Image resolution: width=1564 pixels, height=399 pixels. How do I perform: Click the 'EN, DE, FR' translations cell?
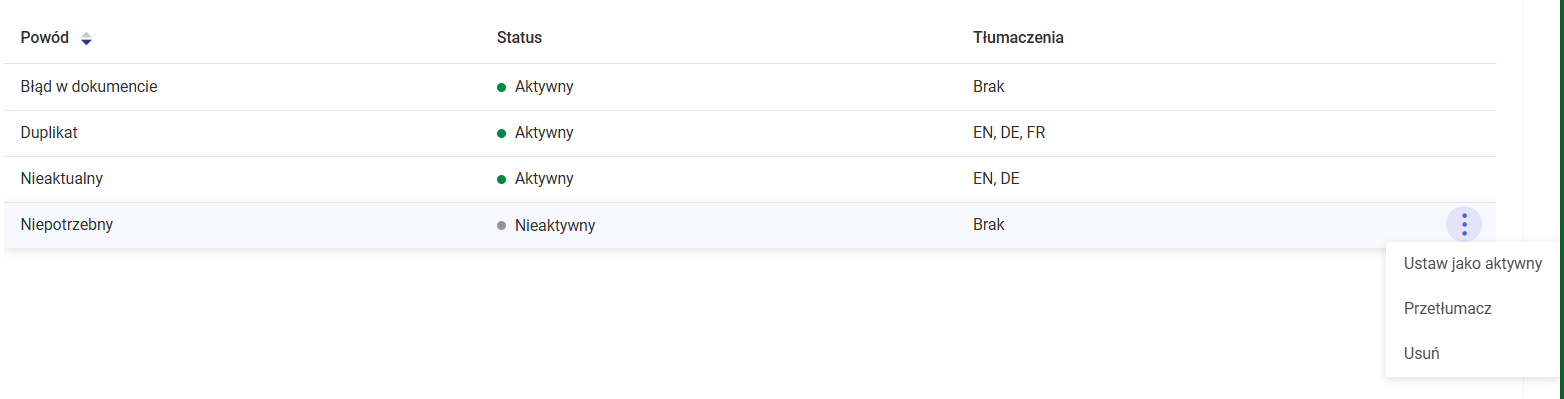pyautogui.click(x=1009, y=133)
